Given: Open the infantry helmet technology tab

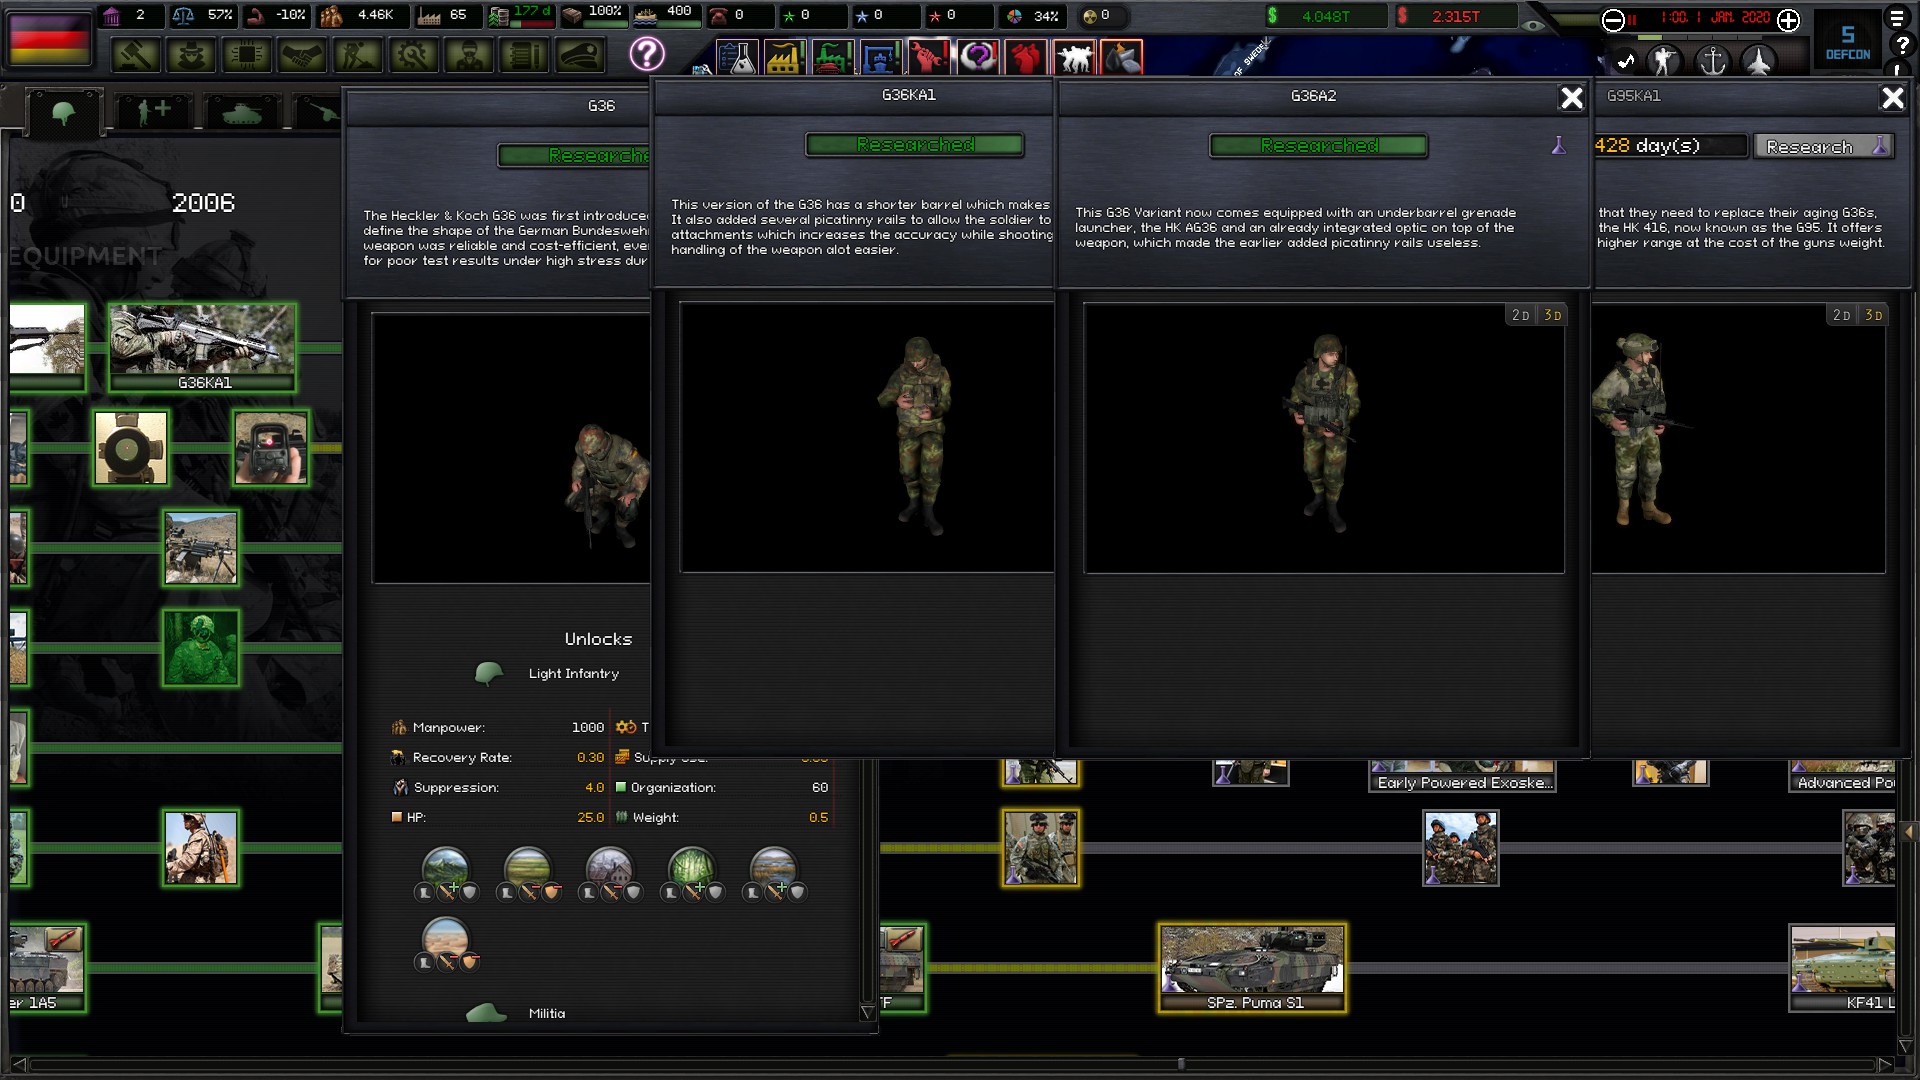Looking at the screenshot, I should (64, 112).
